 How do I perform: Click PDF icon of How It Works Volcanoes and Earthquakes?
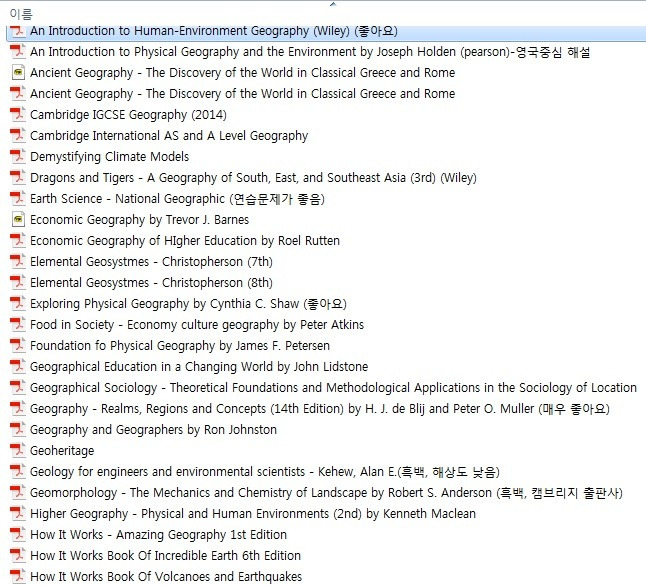click(18, 577)
